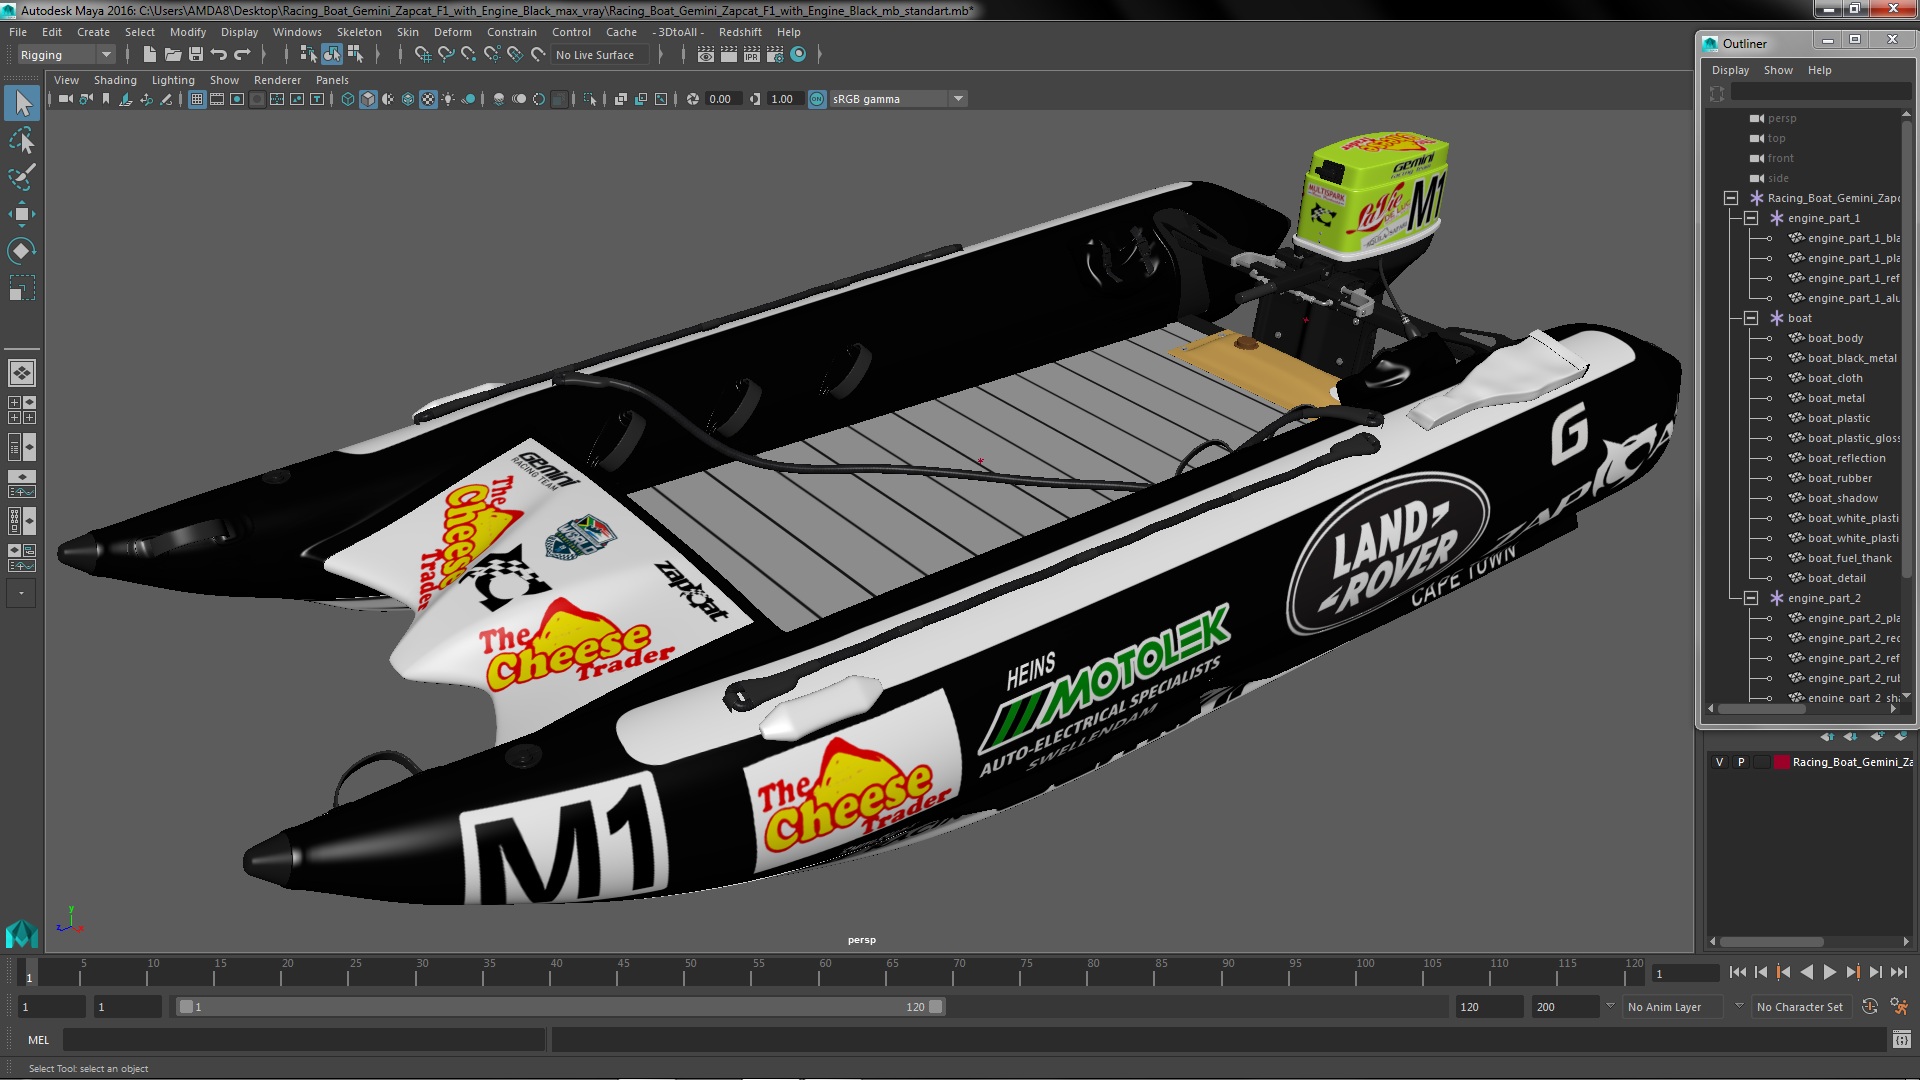Activate the Move tool
The image size is (1920, 1080).
[22, 214]
